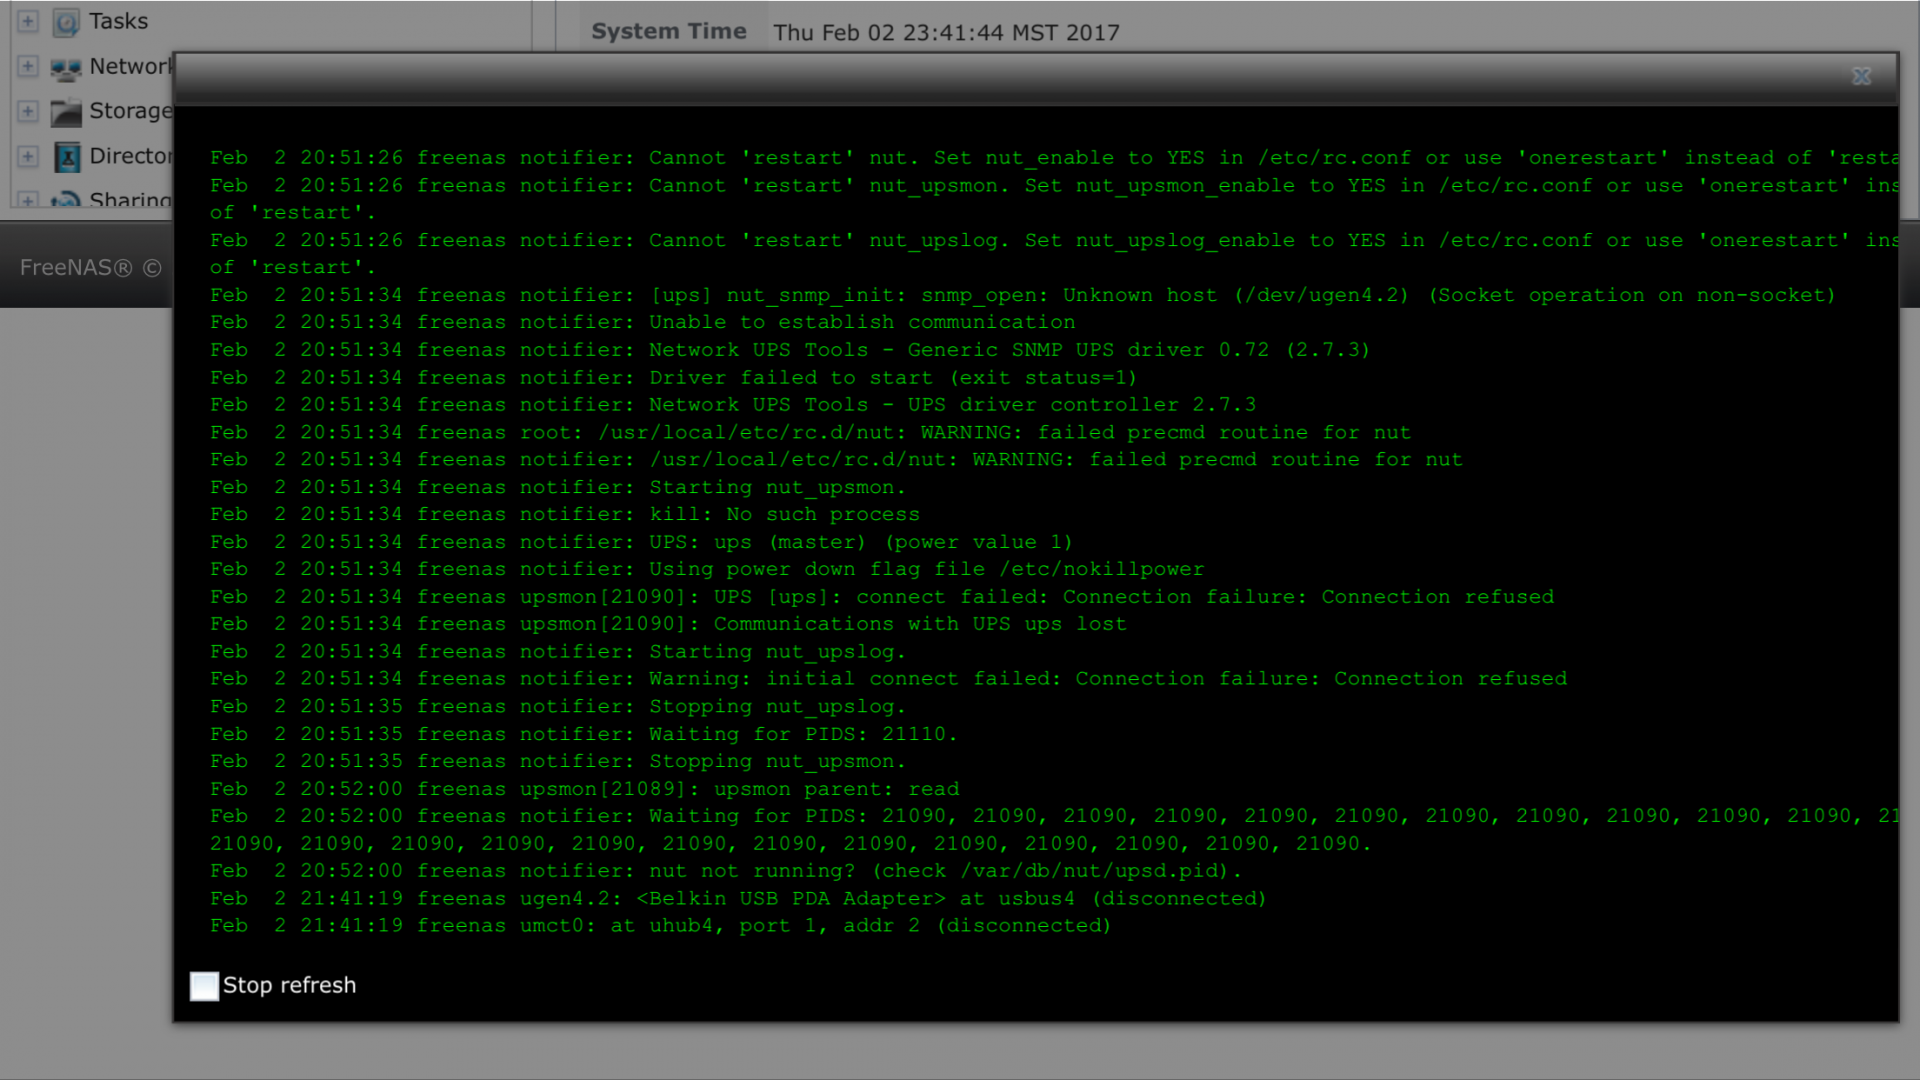The image size is (1920, 1080).
Task: Open Storage in the sidebar tree
Action: pos(131,111)
